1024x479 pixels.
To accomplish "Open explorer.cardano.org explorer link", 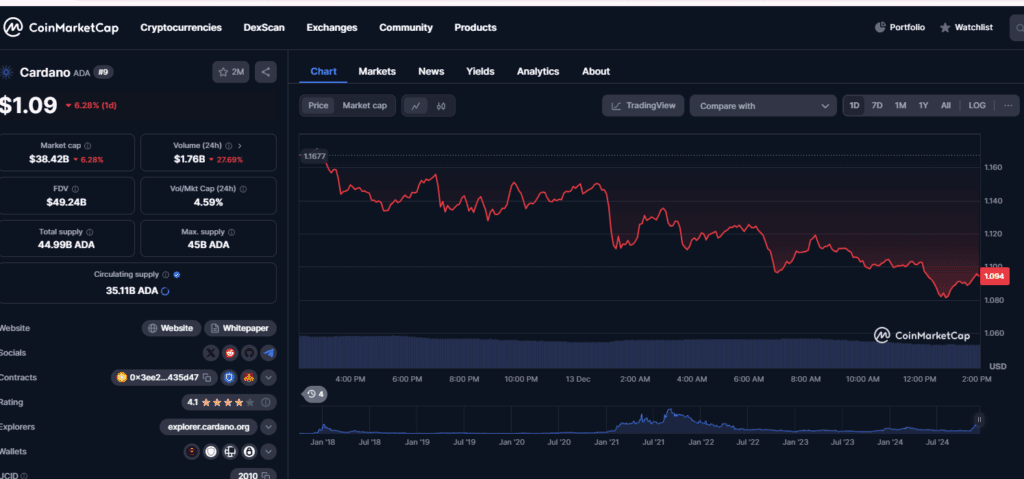I will (208, 427).
